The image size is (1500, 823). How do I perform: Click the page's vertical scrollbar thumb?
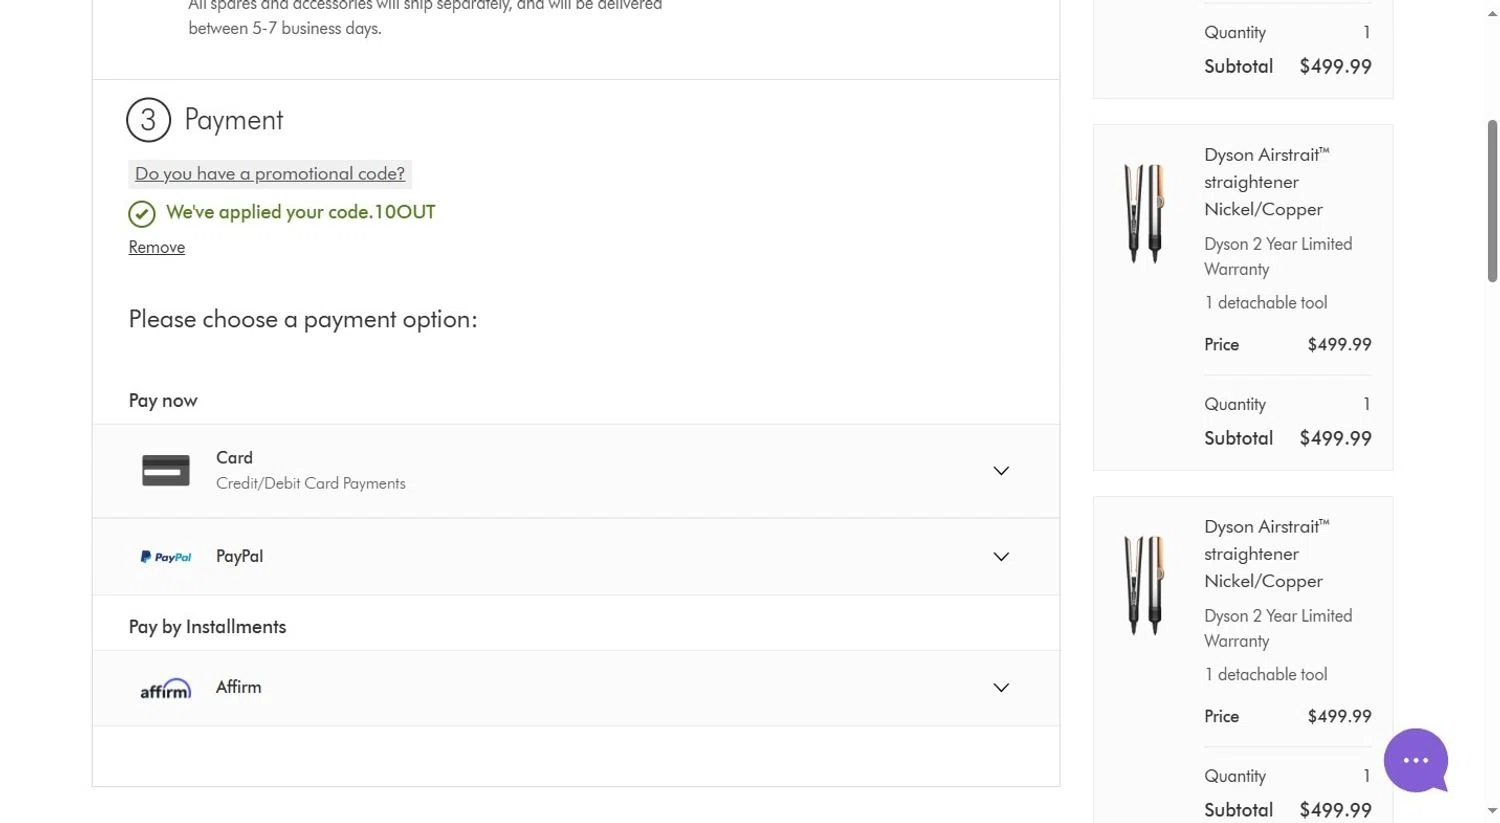pos(1492,200)
